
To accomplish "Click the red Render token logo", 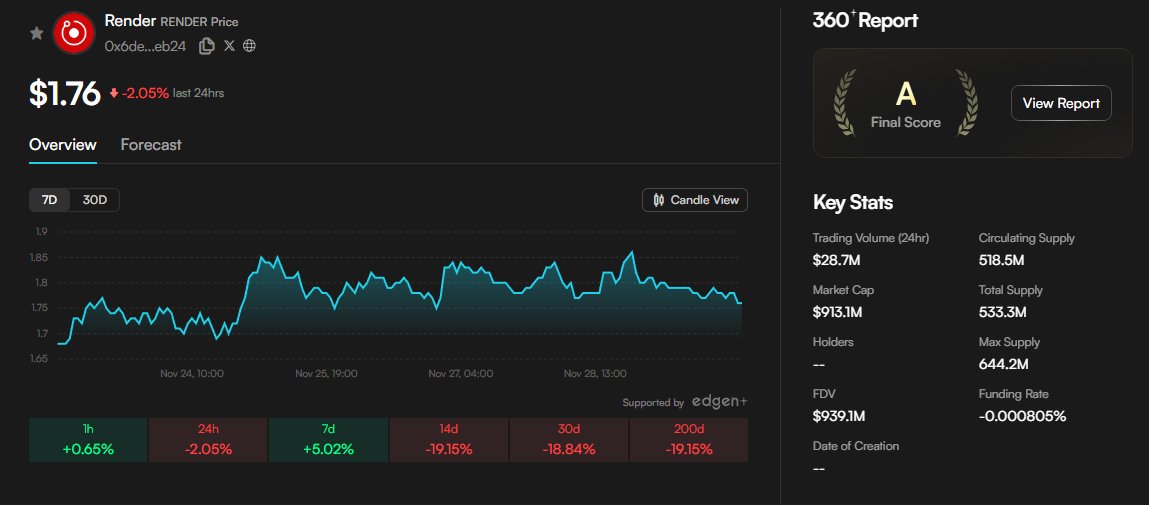I will pyautogui.click(x=74, y=33).
